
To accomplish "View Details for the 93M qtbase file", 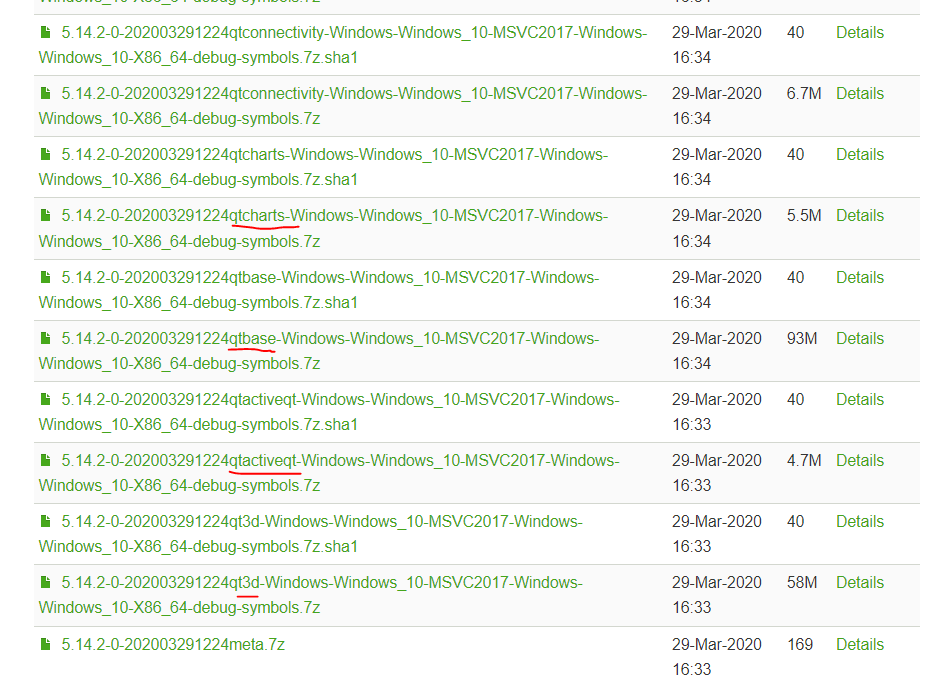I will [x=860, y=339].
